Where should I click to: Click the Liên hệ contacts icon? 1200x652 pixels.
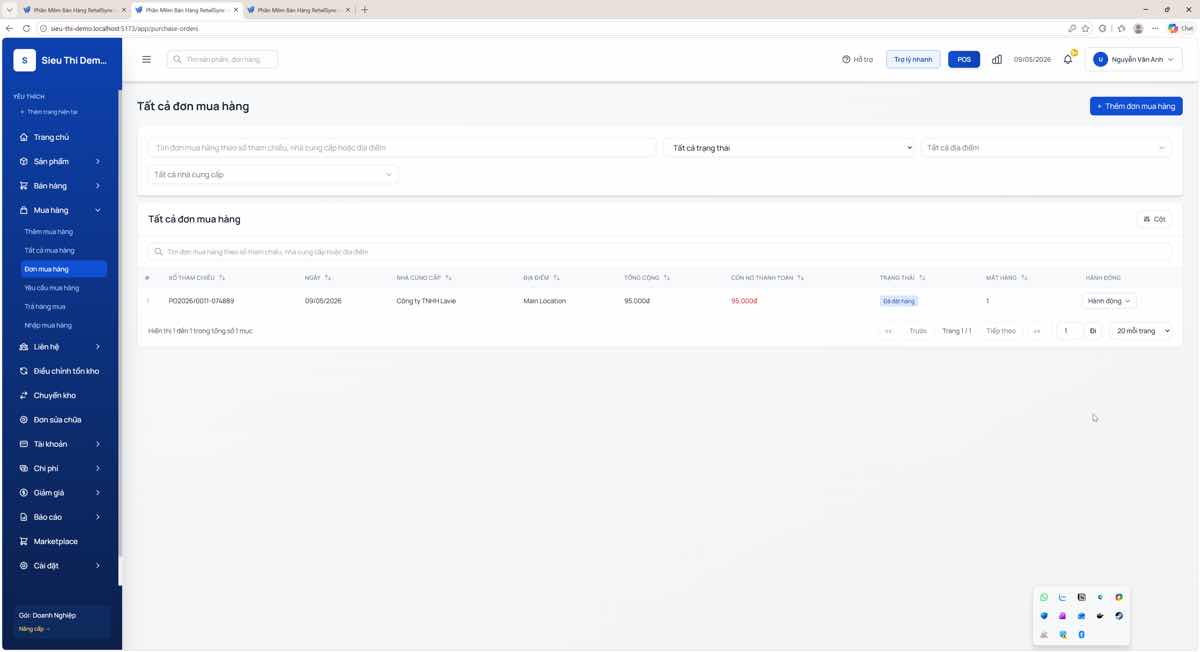[x=24, y=347]
